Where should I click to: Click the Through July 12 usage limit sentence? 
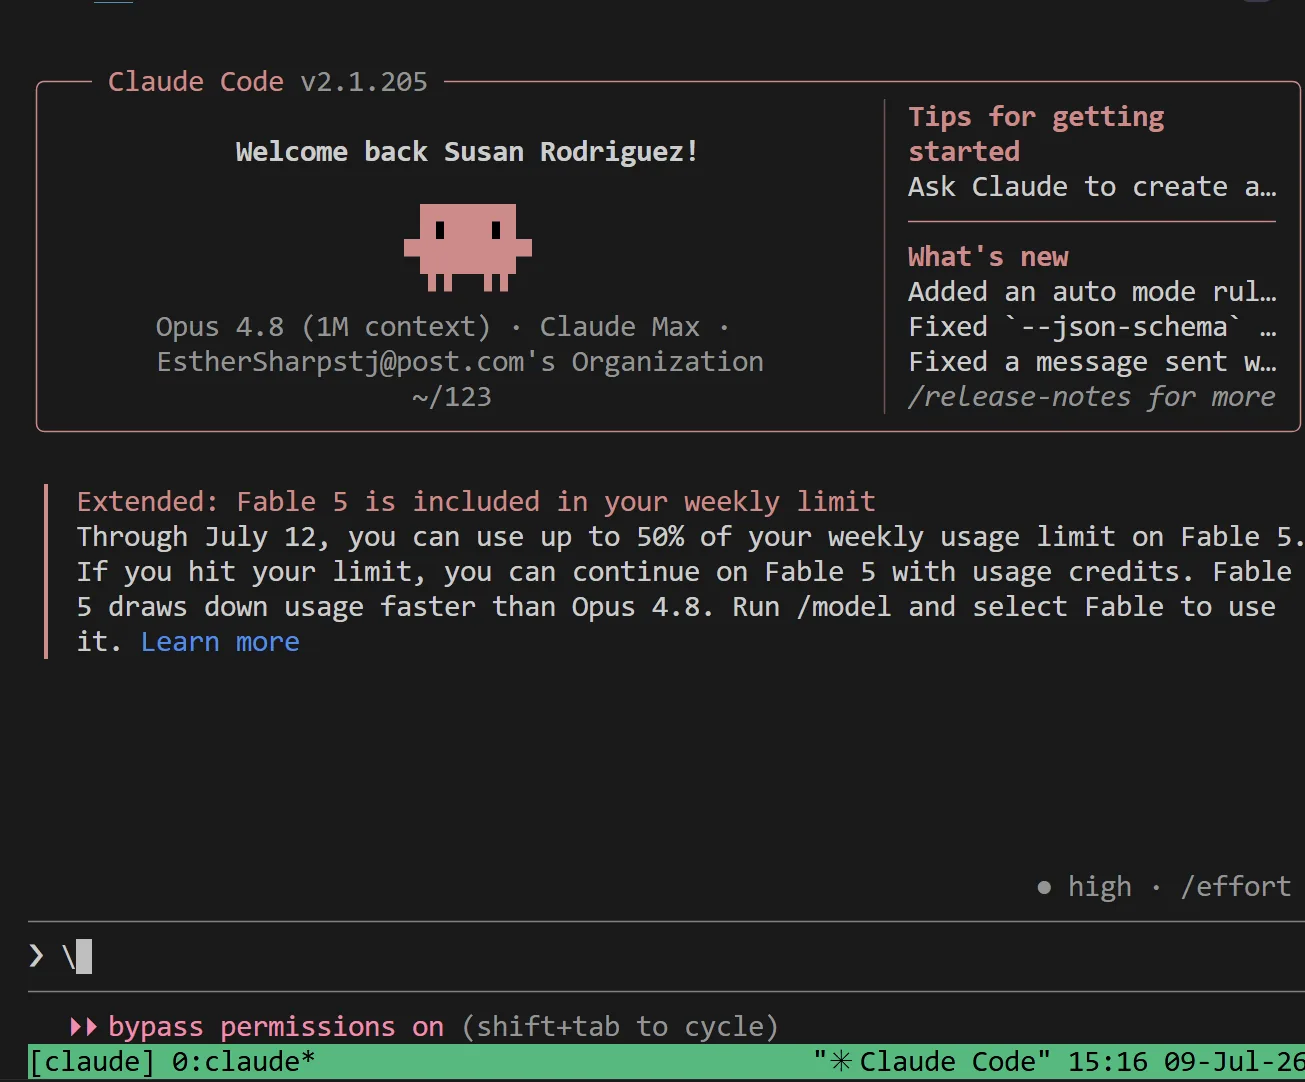click(x=690, y=537)
